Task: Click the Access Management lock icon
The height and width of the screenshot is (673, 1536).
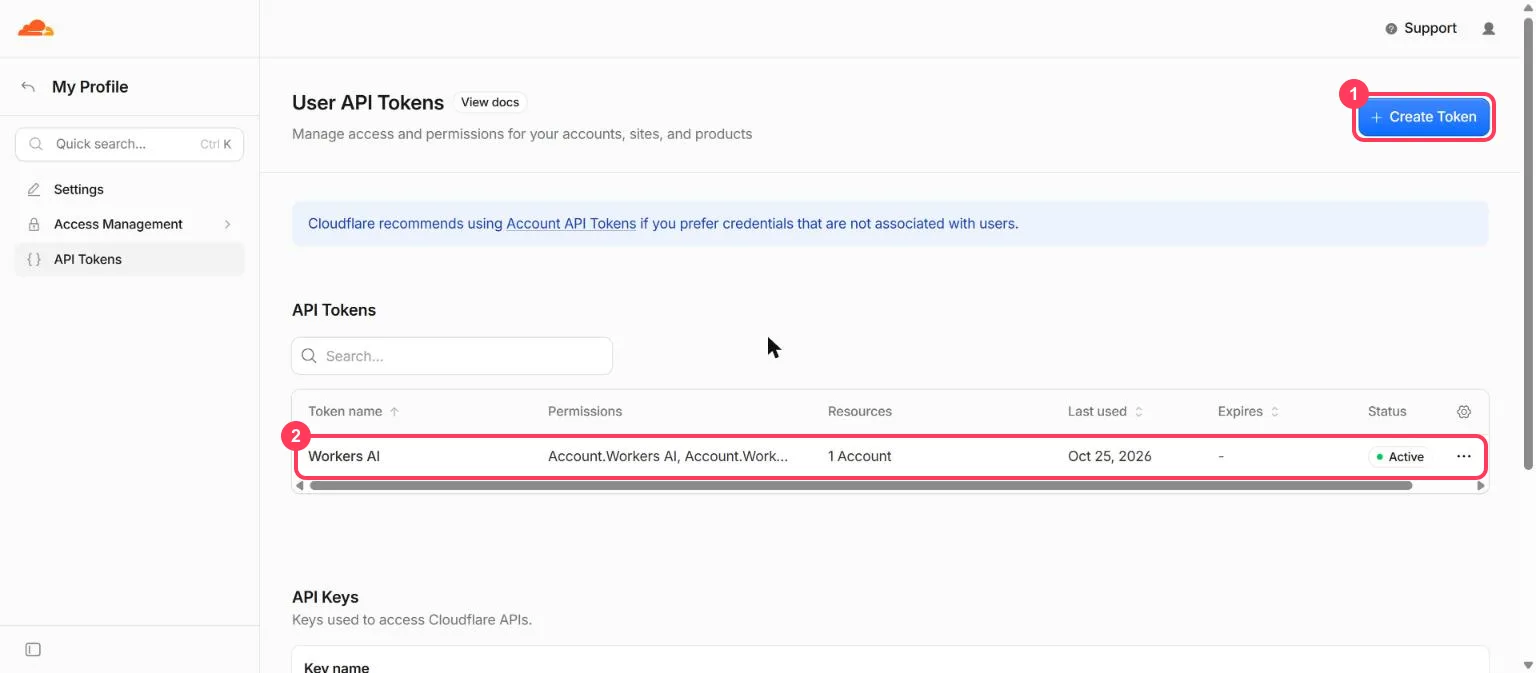Action: click(34, 225)
